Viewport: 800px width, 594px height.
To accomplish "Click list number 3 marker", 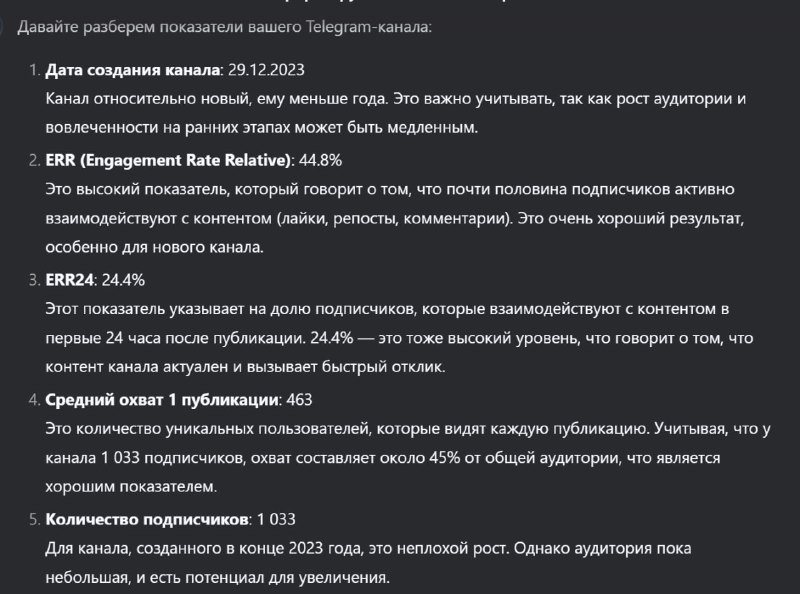I will click(34, 280).
